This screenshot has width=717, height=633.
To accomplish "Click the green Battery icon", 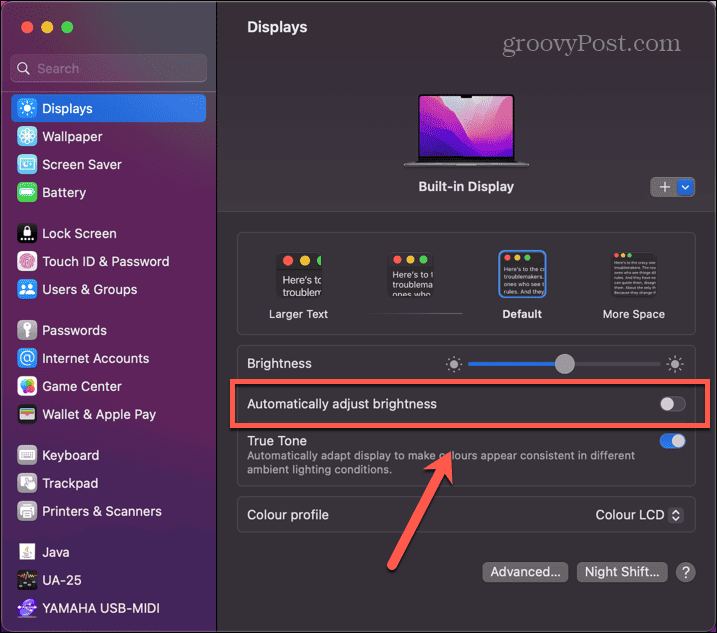I will 27,192.
